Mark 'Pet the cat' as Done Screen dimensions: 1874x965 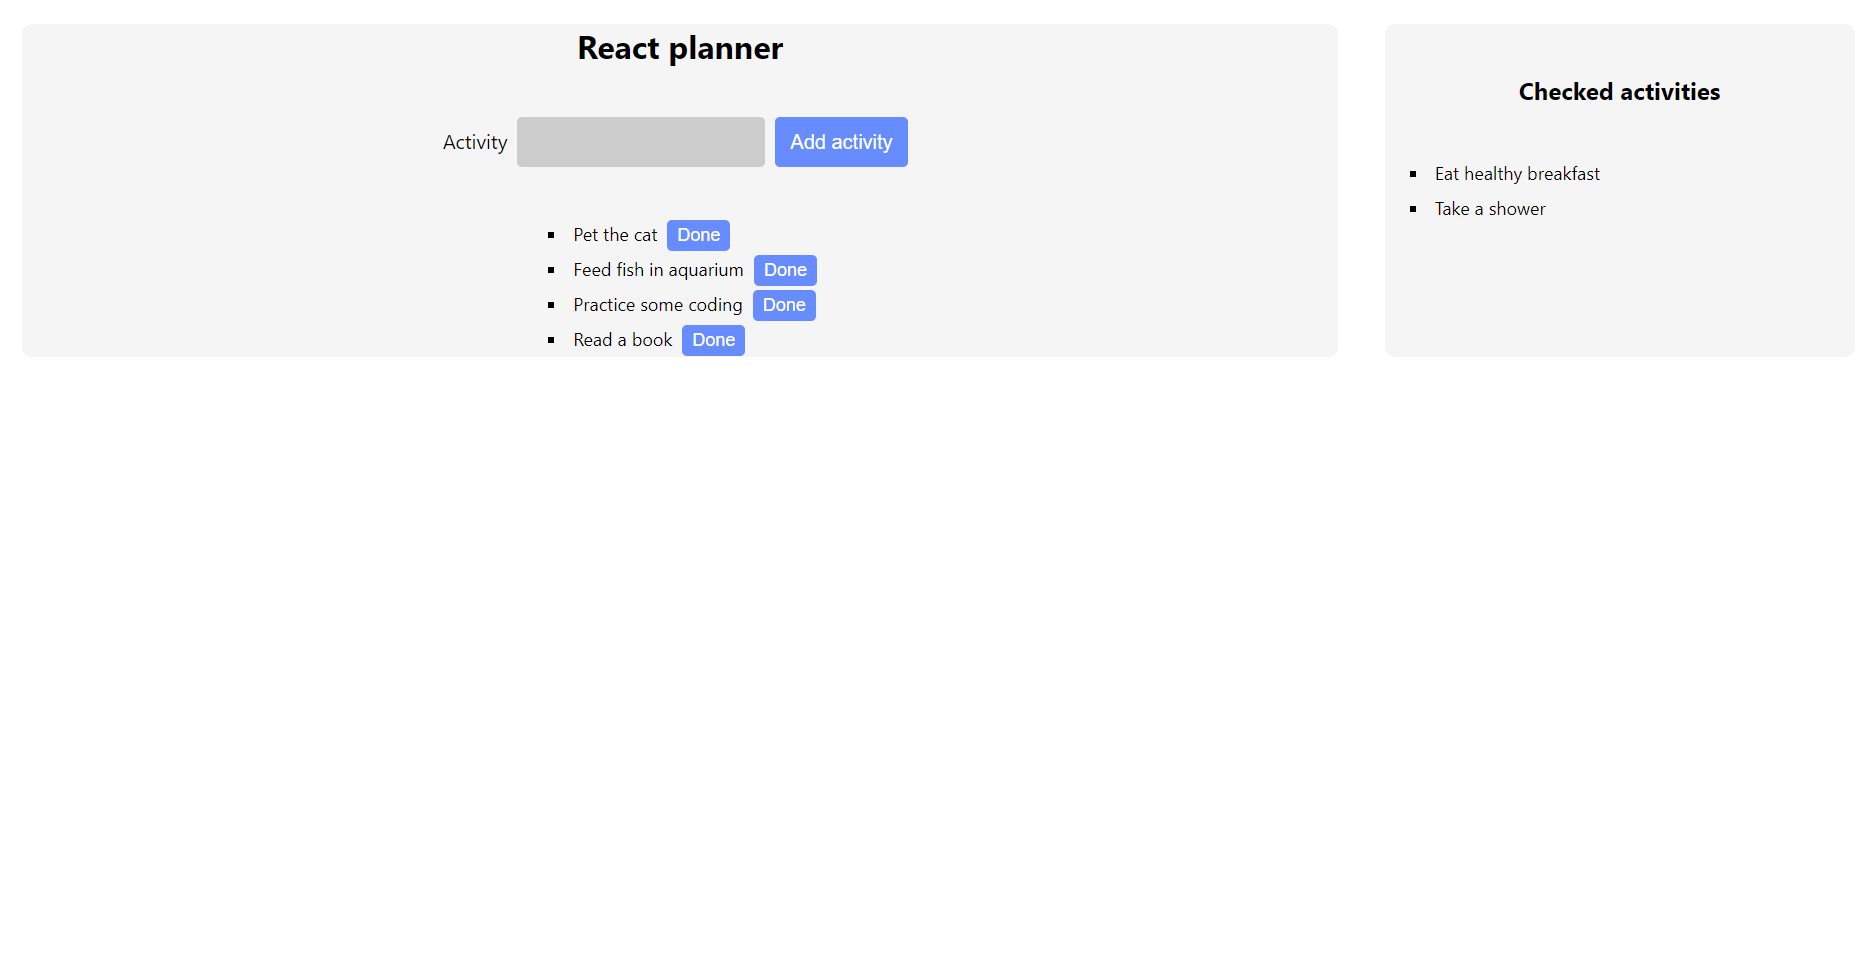[x=697, y=234]
